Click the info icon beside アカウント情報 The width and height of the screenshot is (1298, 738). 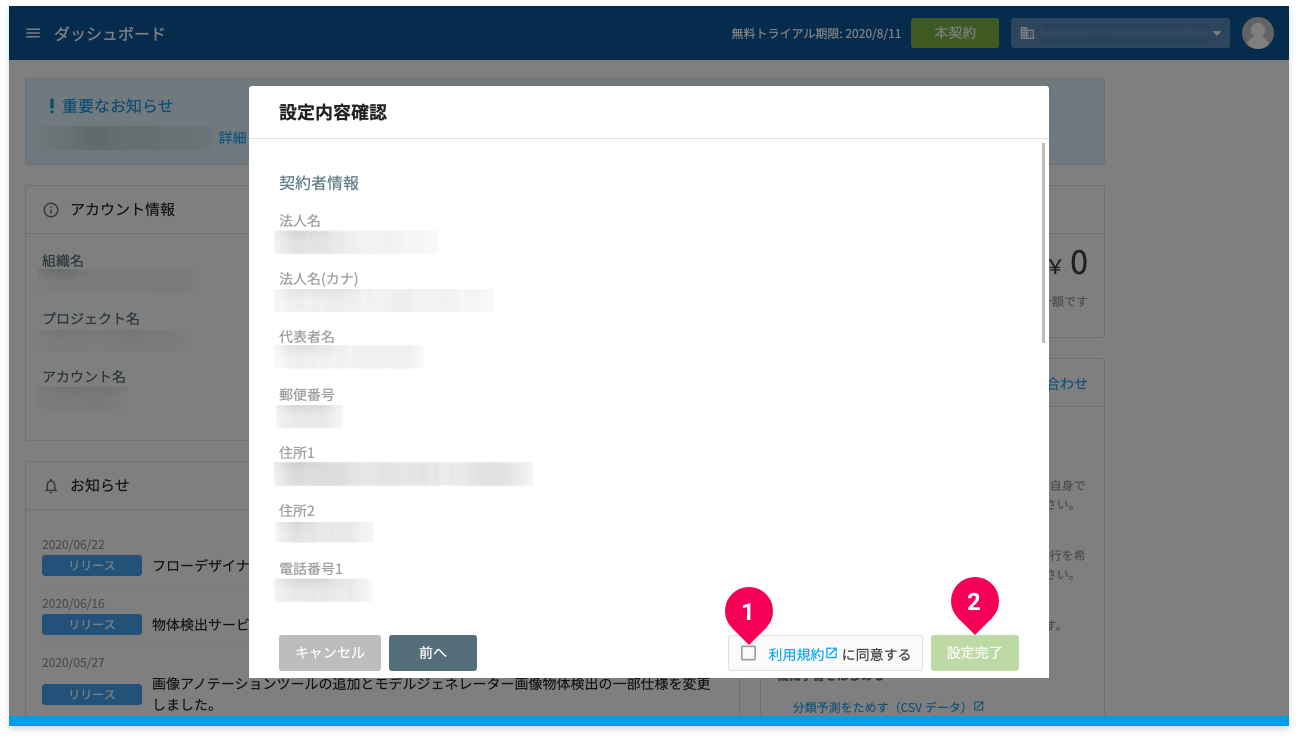pos(51,210)
